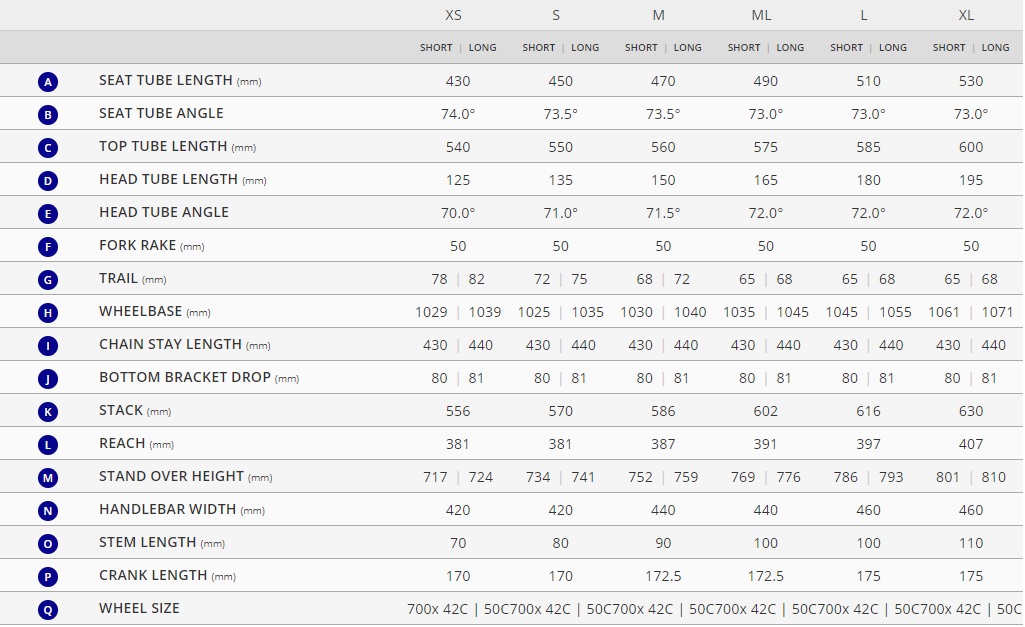Click the circled M Stand Over Height icon
This screenshot has width=1025, height=627.
point(48,478)
